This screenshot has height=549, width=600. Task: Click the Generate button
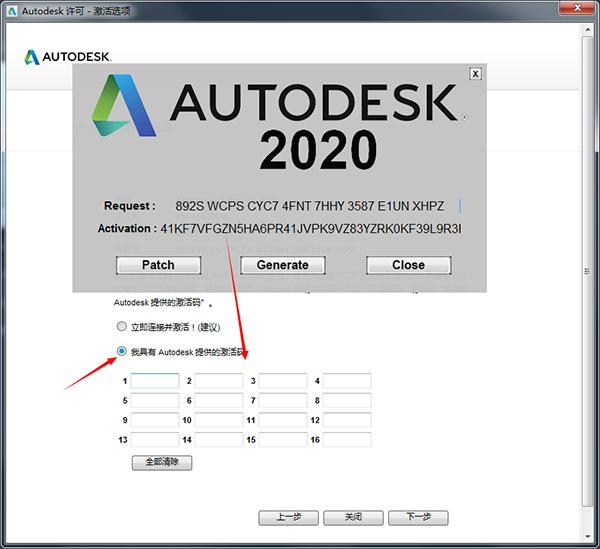283,265
